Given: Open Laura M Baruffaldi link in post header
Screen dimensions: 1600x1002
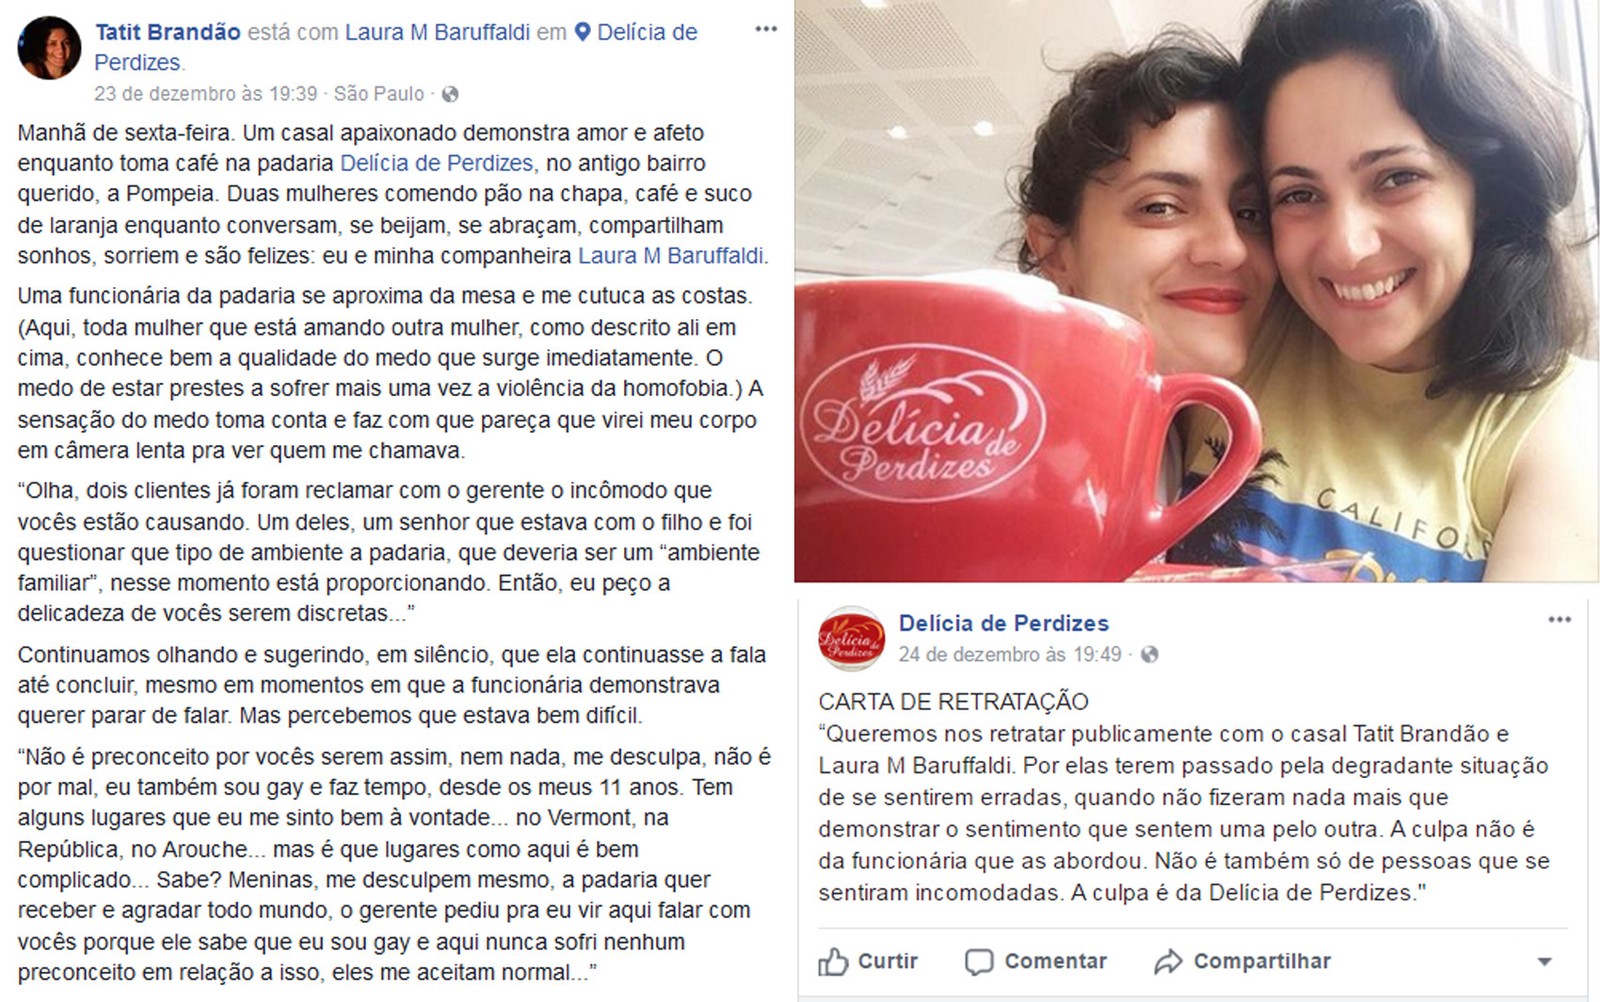Looking at the screenshot, I should [437, 32].
